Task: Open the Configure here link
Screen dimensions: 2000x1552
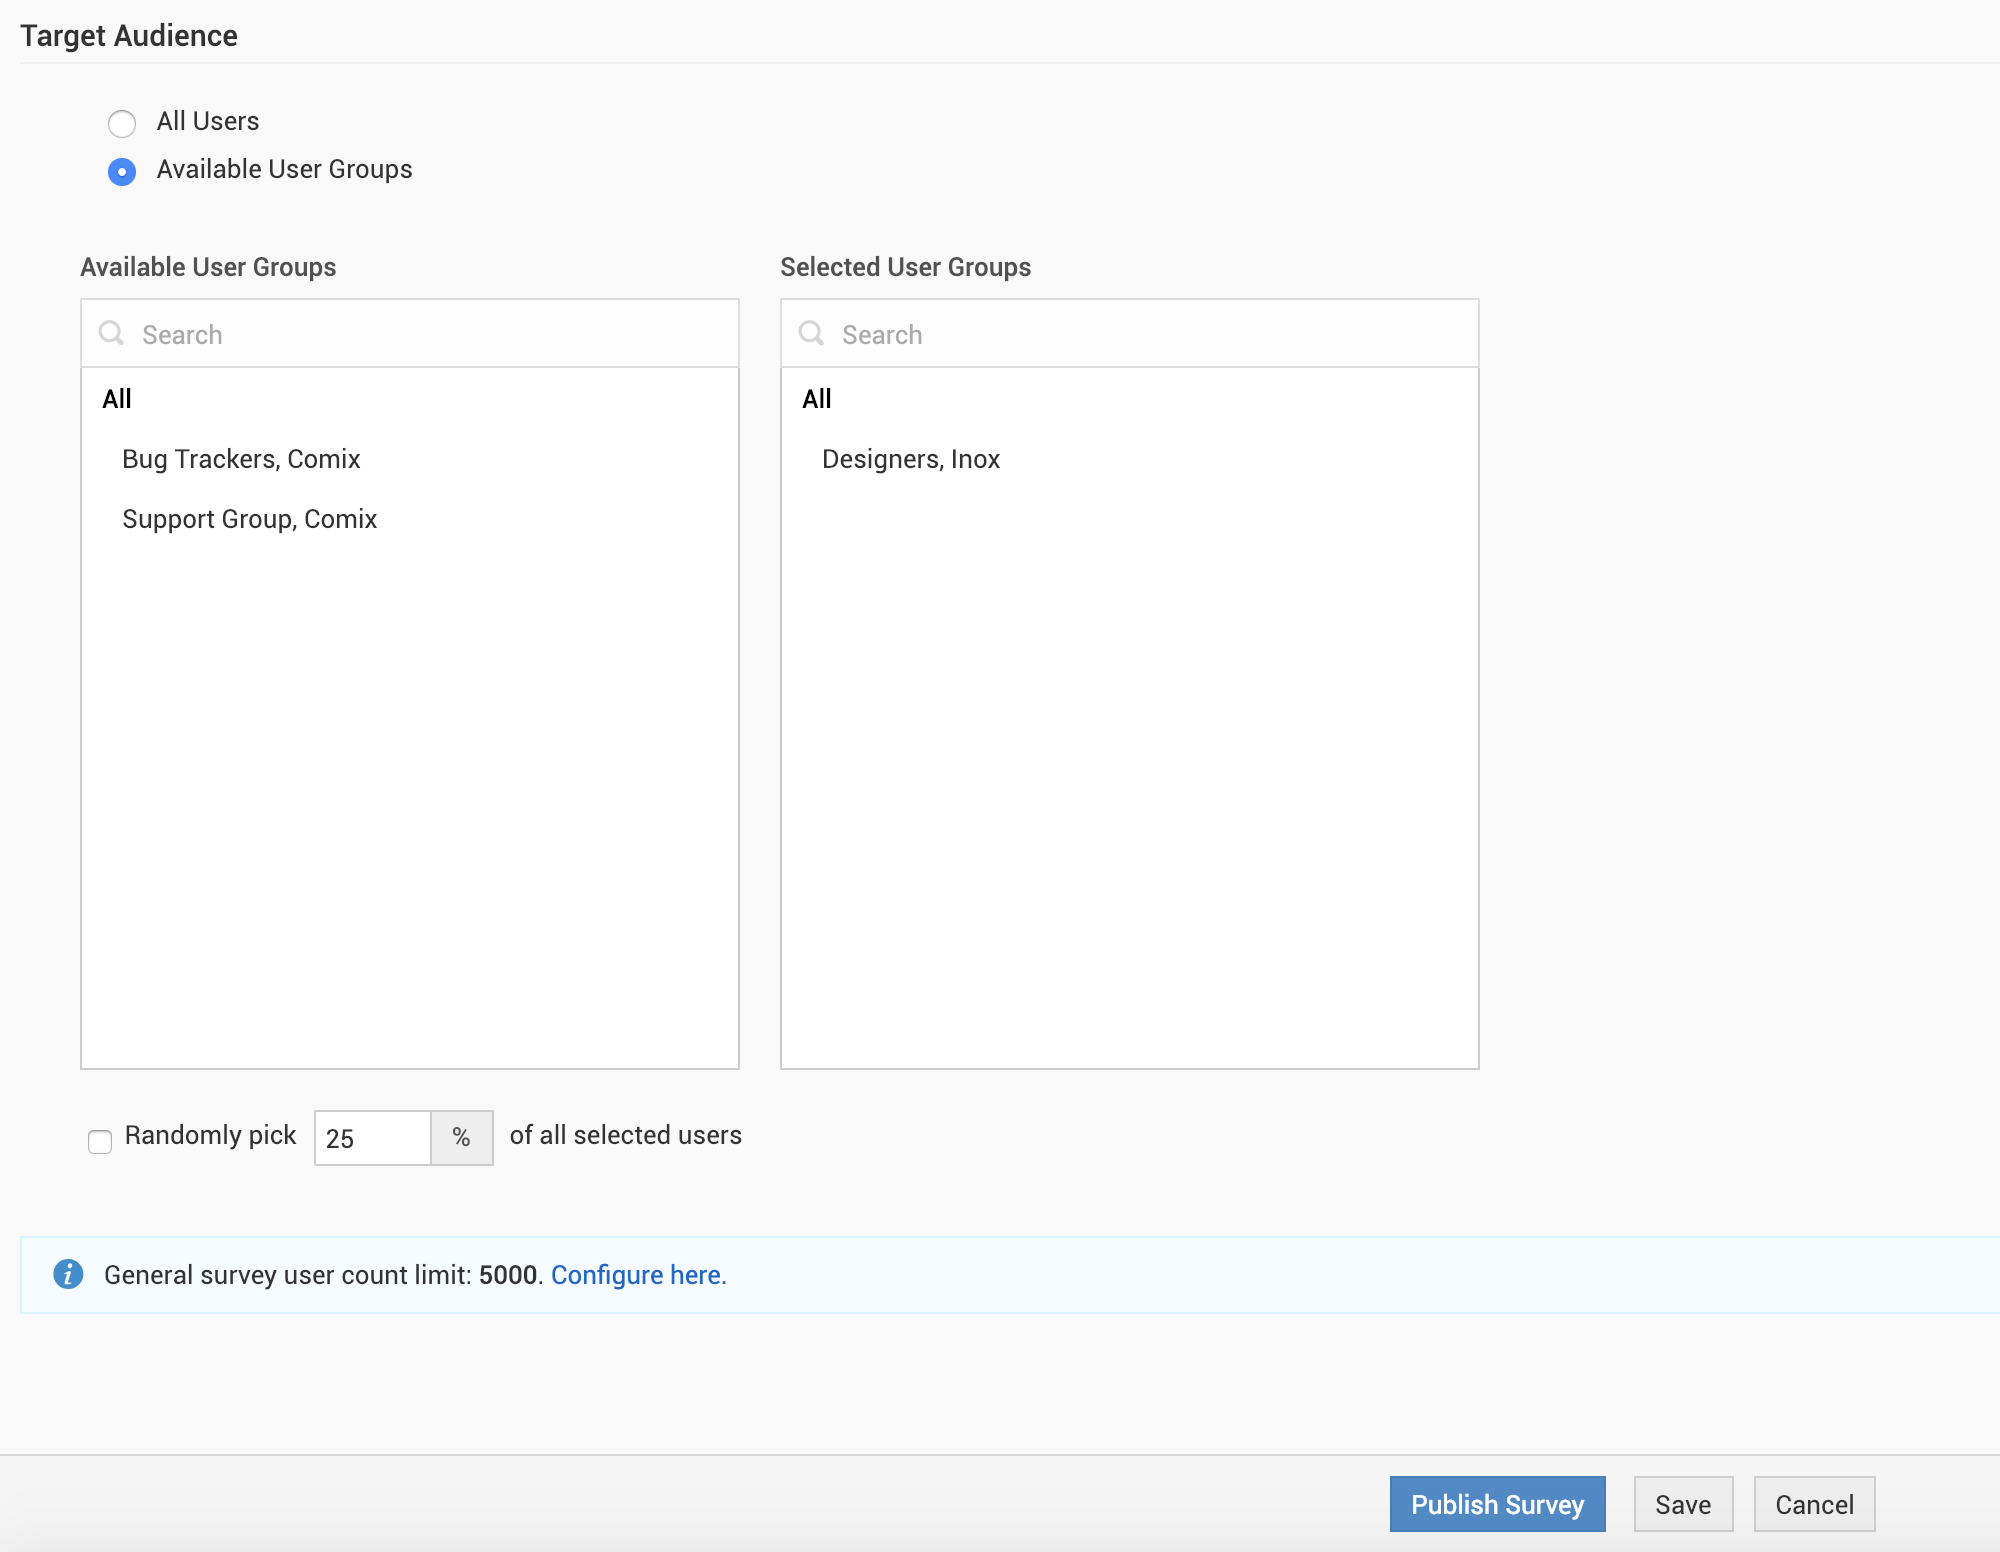Action: click(x=638, y=1275)
